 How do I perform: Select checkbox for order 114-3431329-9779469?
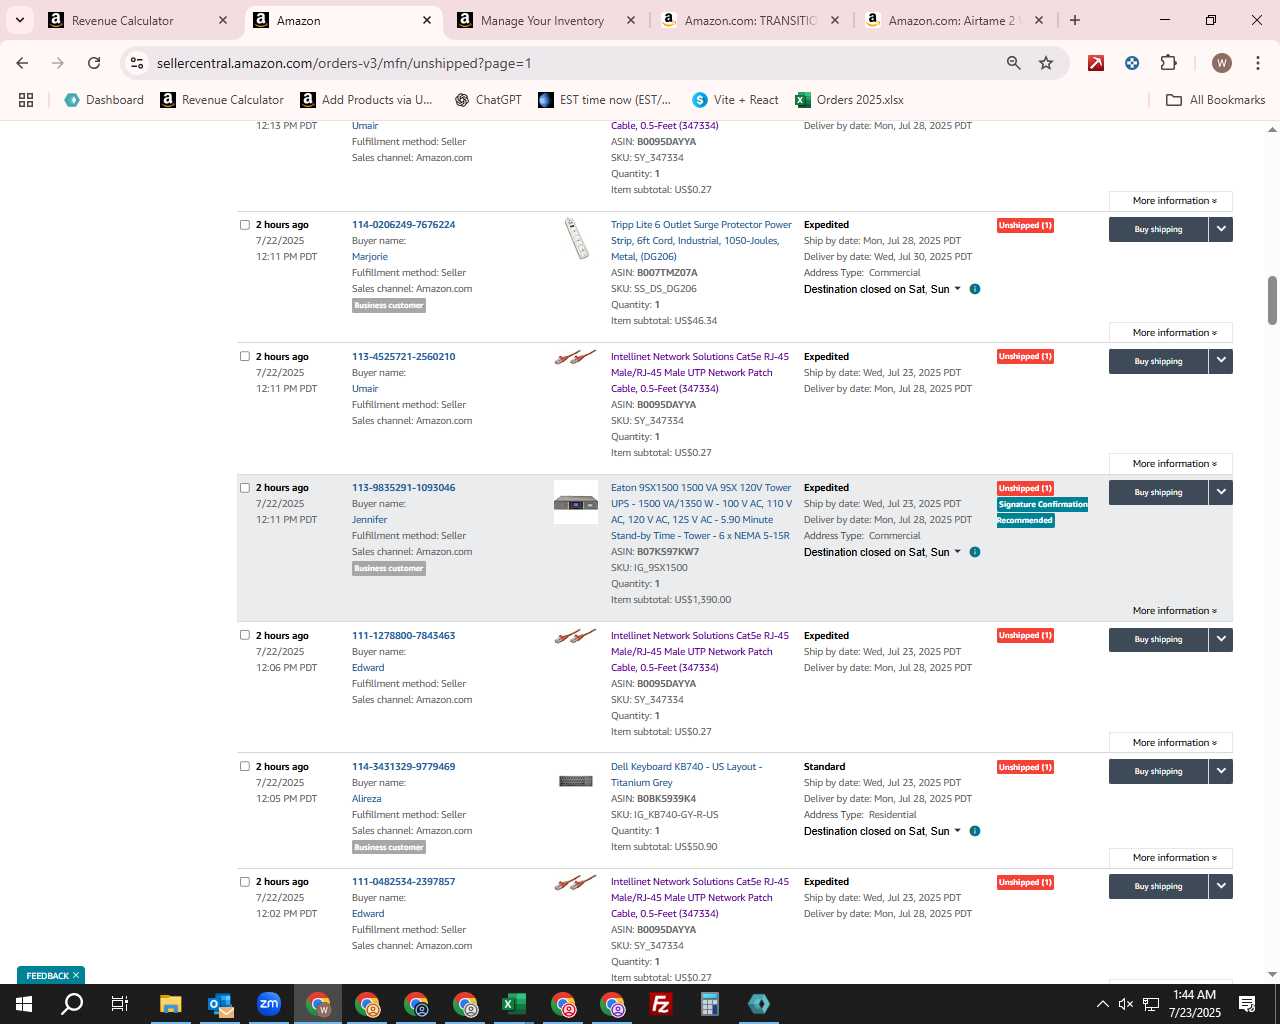click(245, 766)
